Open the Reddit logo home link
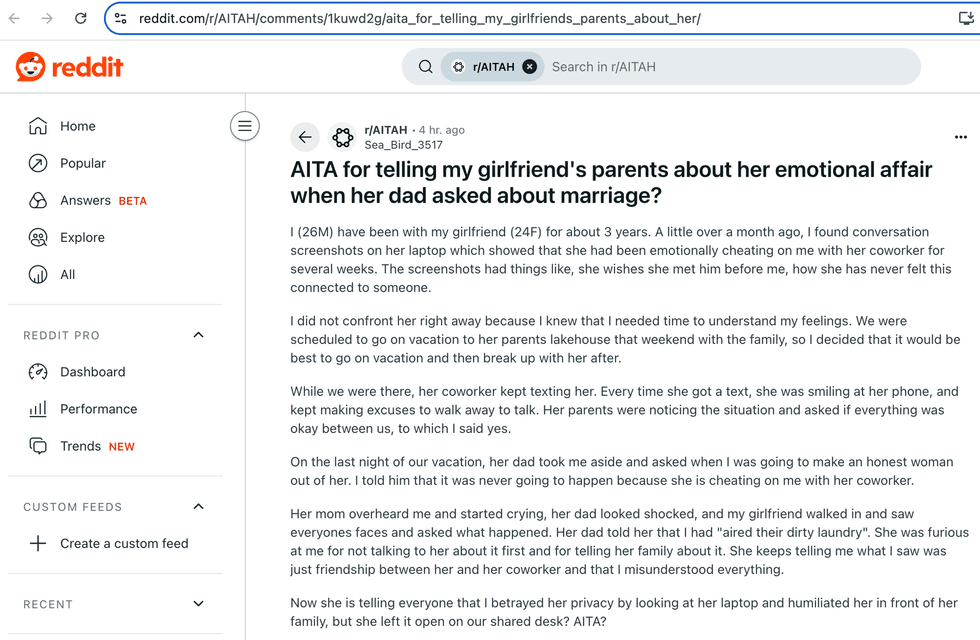The height and width of the screenshot is (640, 980). click(x=69, y=67)
